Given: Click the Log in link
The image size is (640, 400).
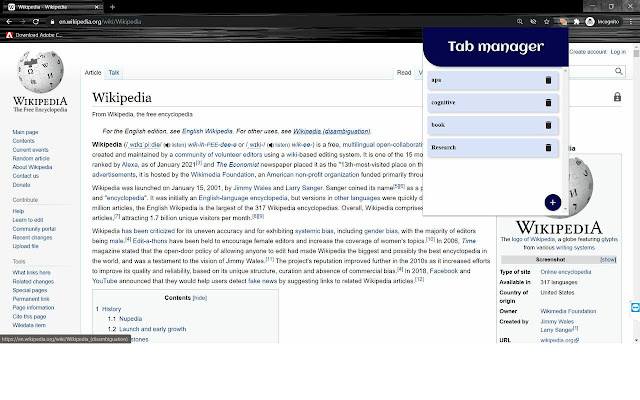Looking at the screenshot, I should click(618, 52).
